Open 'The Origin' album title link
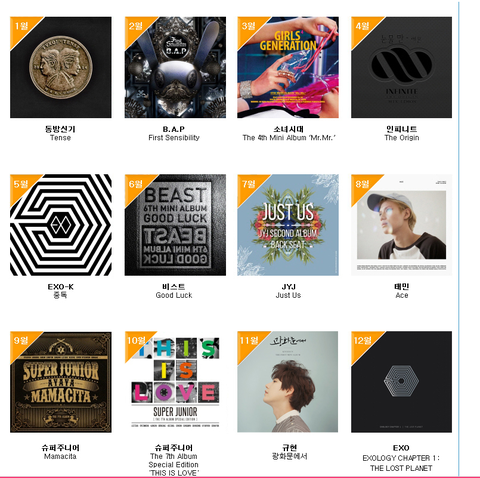480x478 pixels. (x=402, y=138)
